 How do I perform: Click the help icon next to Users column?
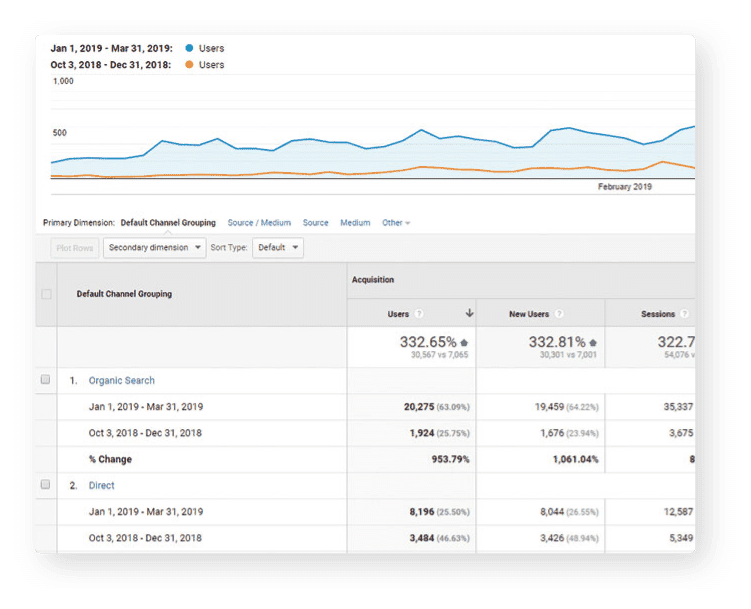click(x=419, y=314)
